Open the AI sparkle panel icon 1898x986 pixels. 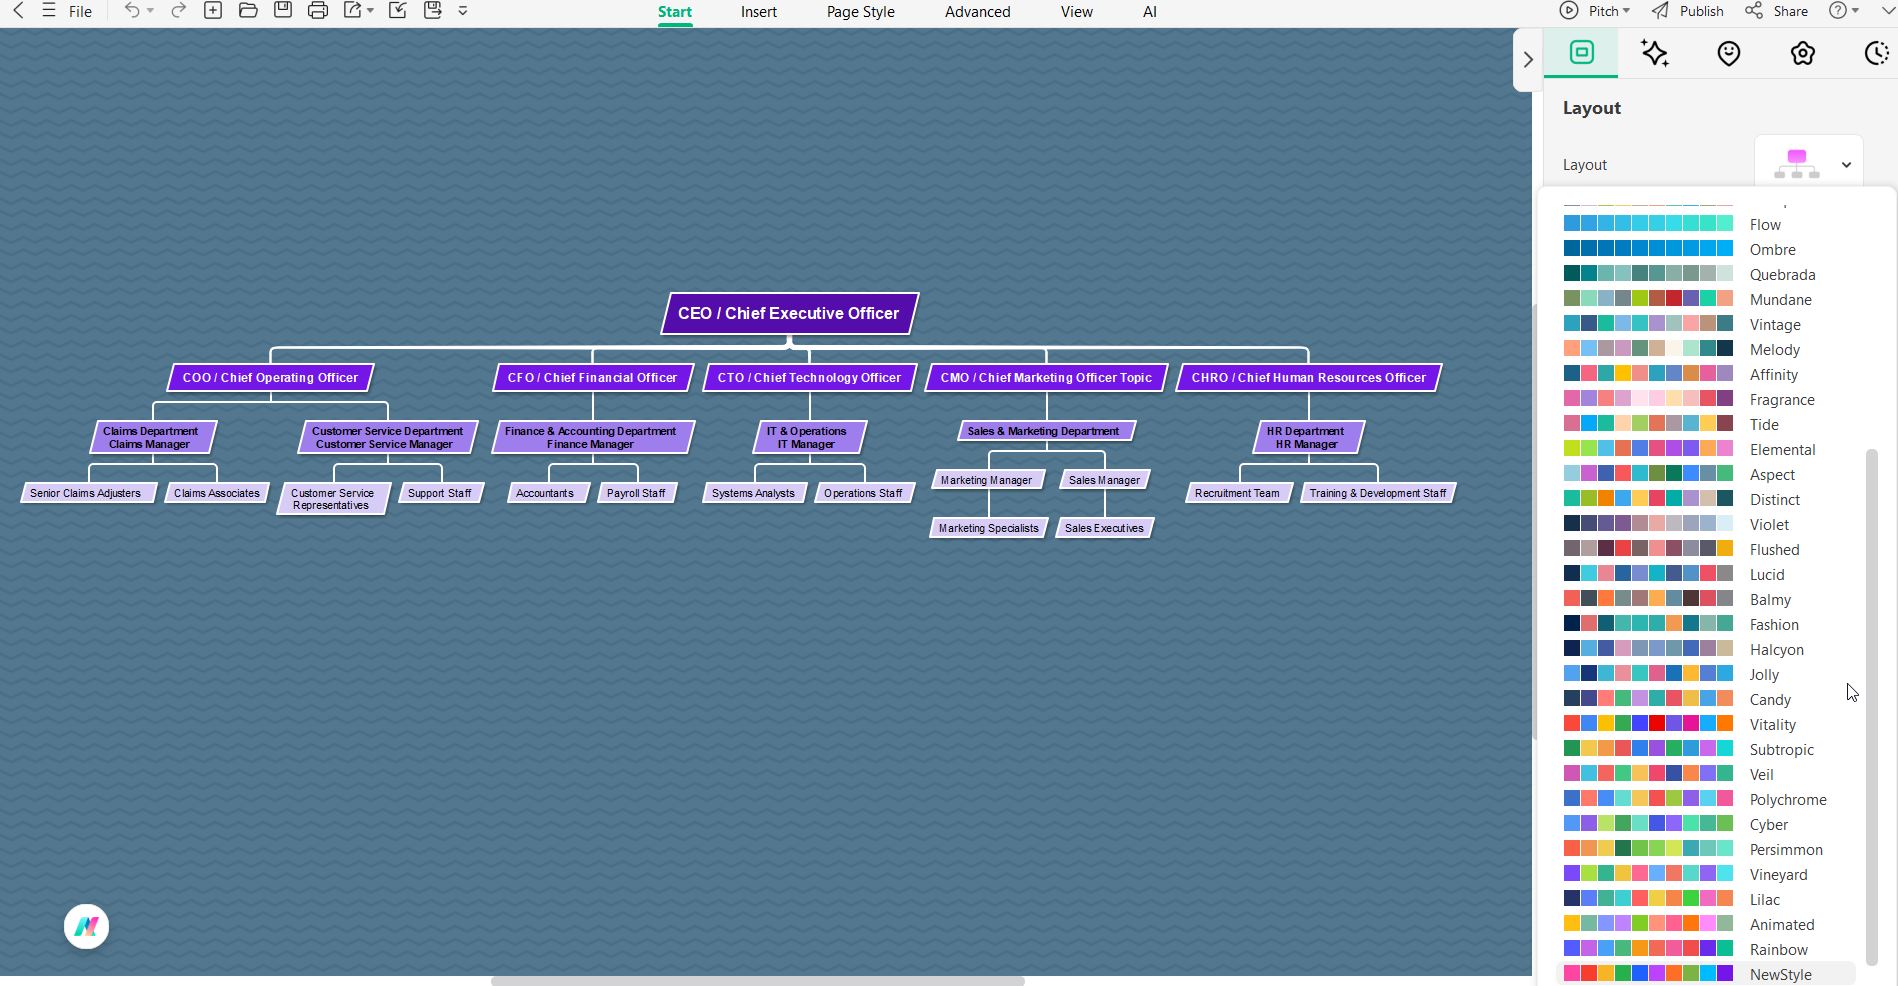pos(1655,53)
